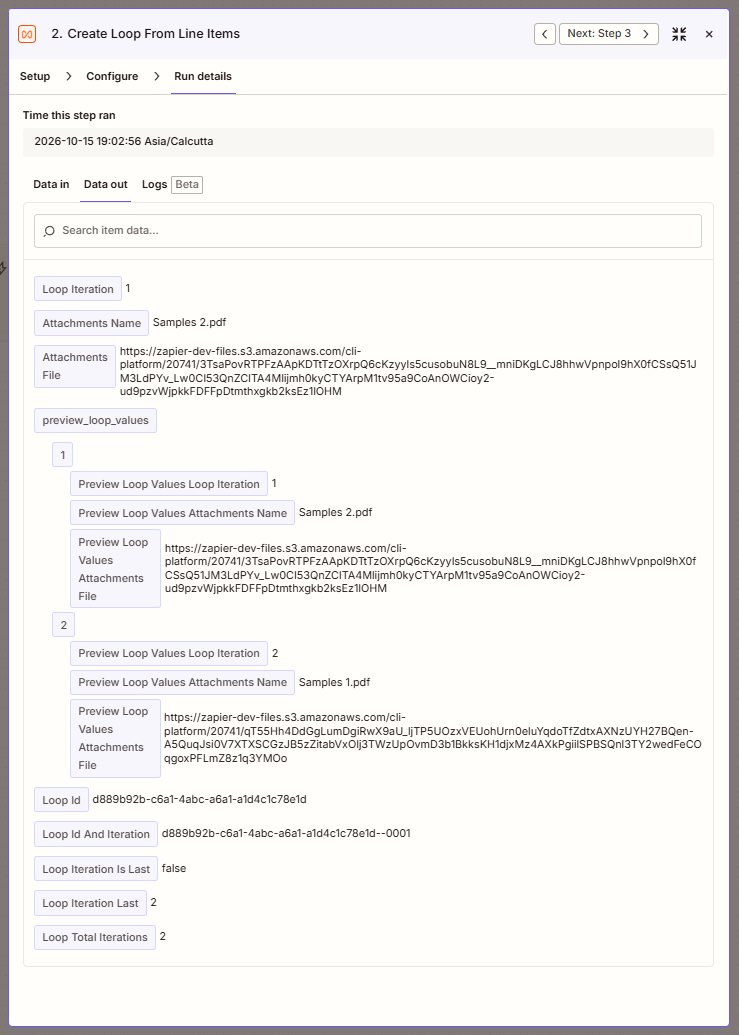Image resolution: width=739 pixels, height=1035 pixels.
Task: Click the Samples 1.pdf value
Action: point(335,682)
